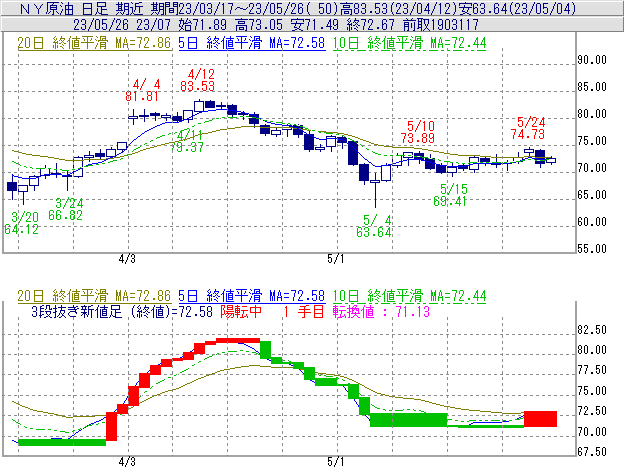Viewport: 624px width, 475px height.
Task: Click the 5/1 date label on upper chart axis
Action: [336, 259]
